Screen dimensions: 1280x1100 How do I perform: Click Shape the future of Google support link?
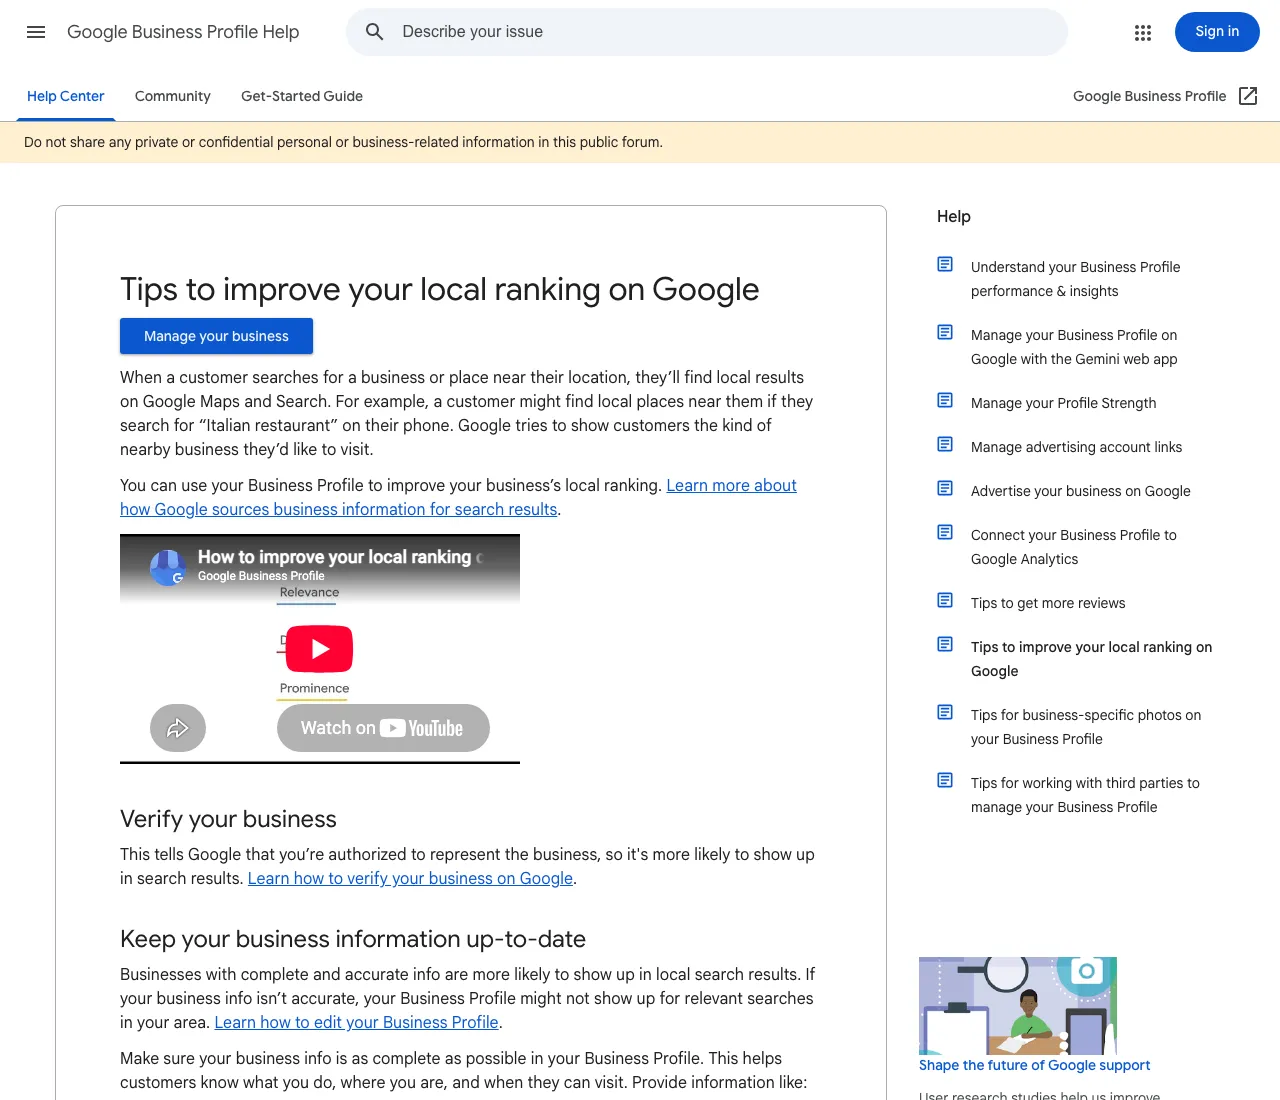tap(1034, 1065)
